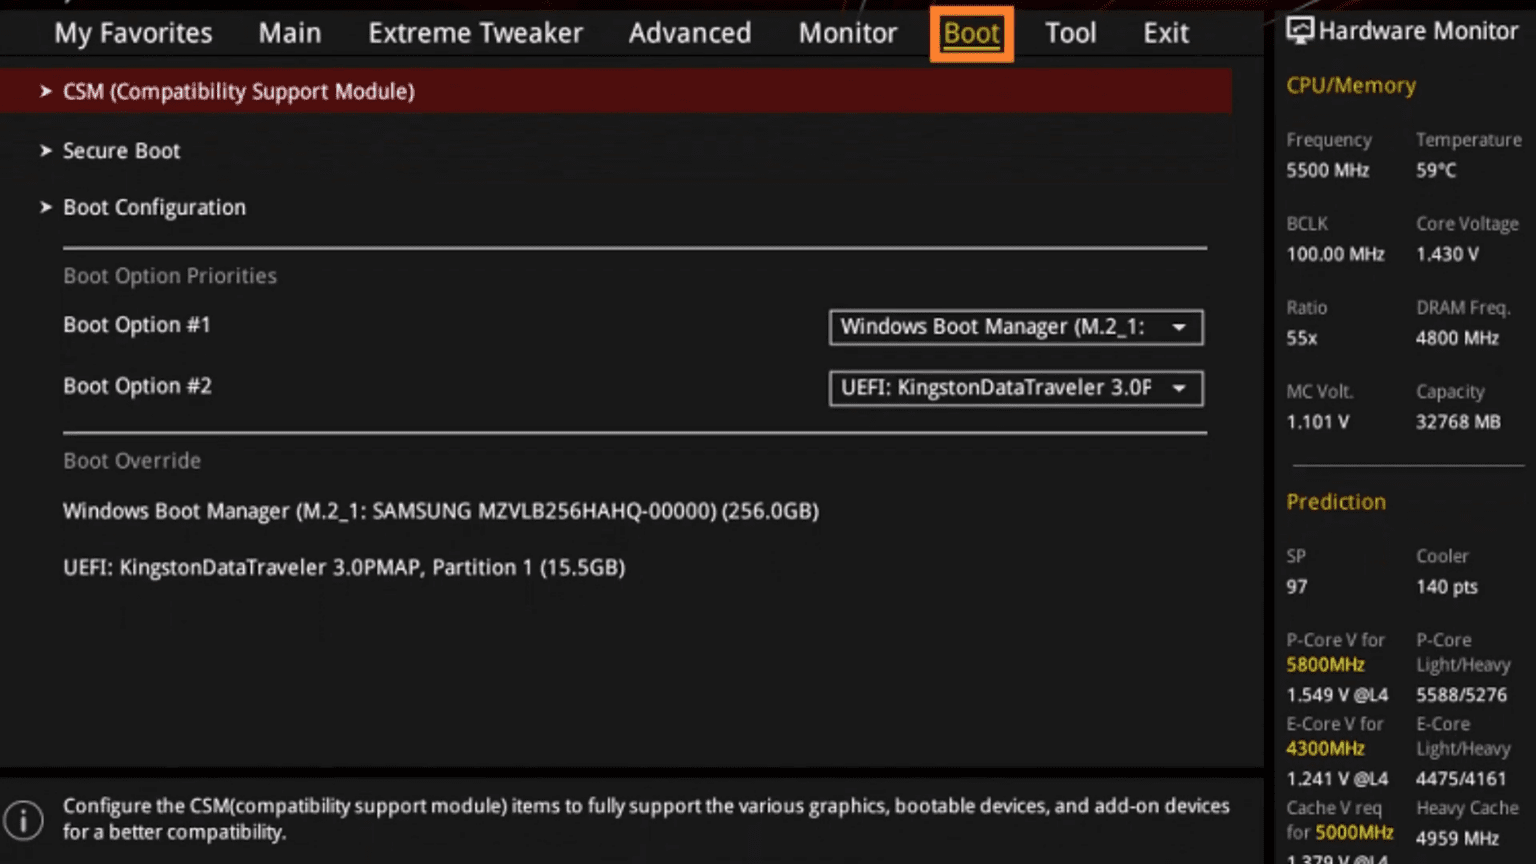This screenshot has height=864, width=1536.
Task: Click the Prediction section heading
Action: coord(1336,502)
